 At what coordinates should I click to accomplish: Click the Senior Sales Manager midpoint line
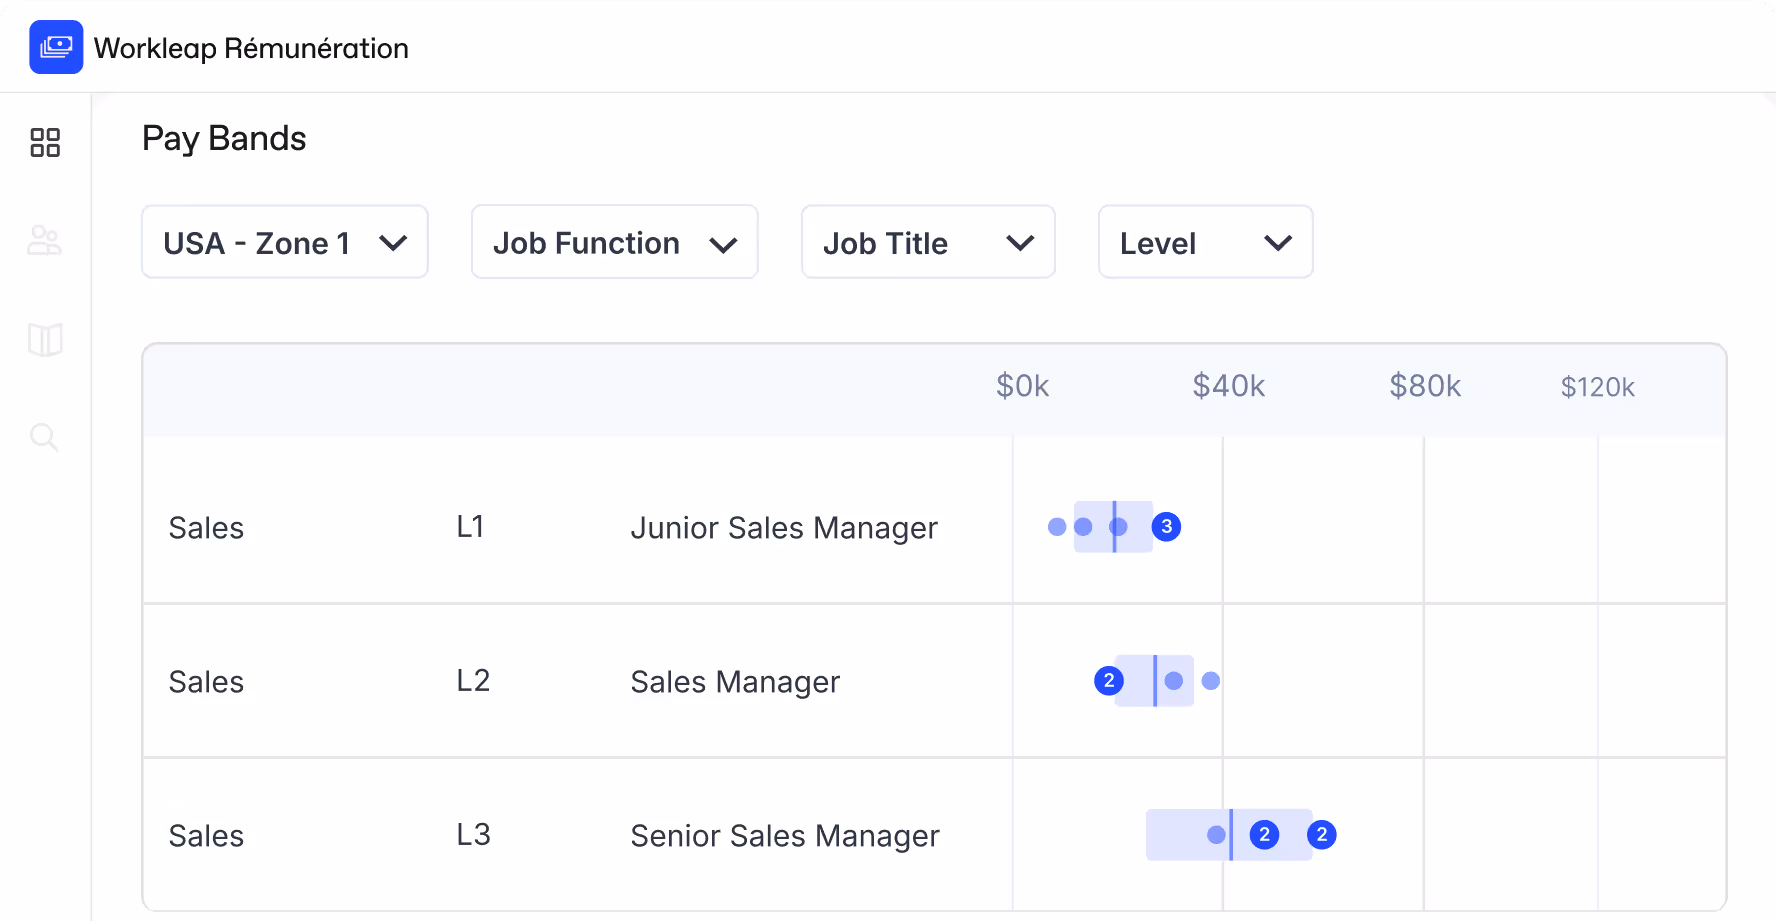coord(1231,835)
